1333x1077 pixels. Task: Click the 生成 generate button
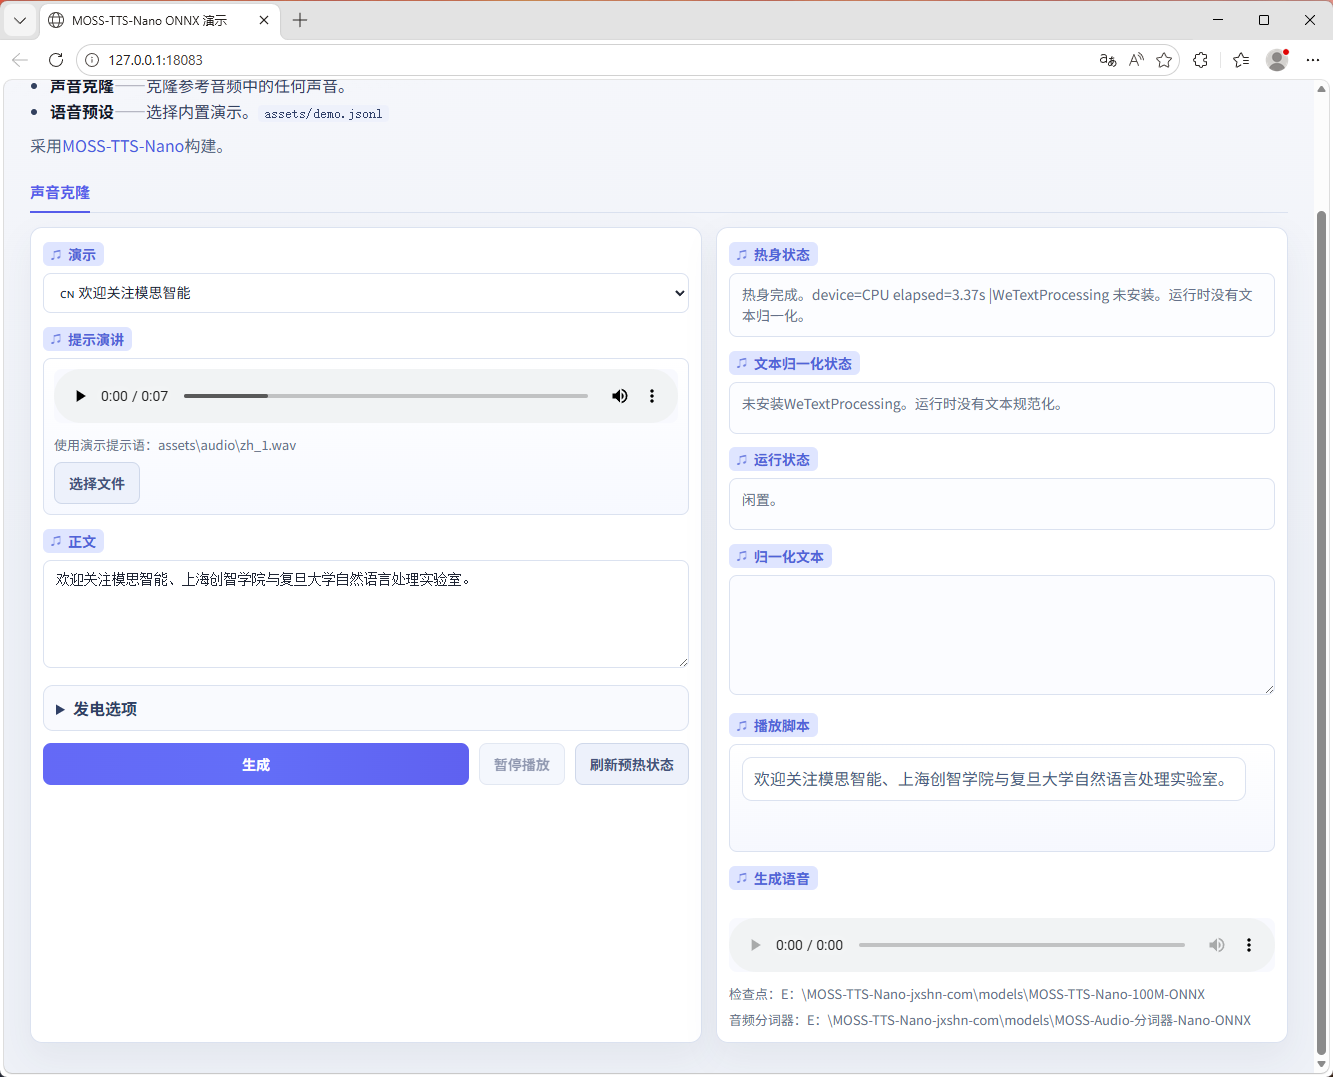click(x=256, y=764)
